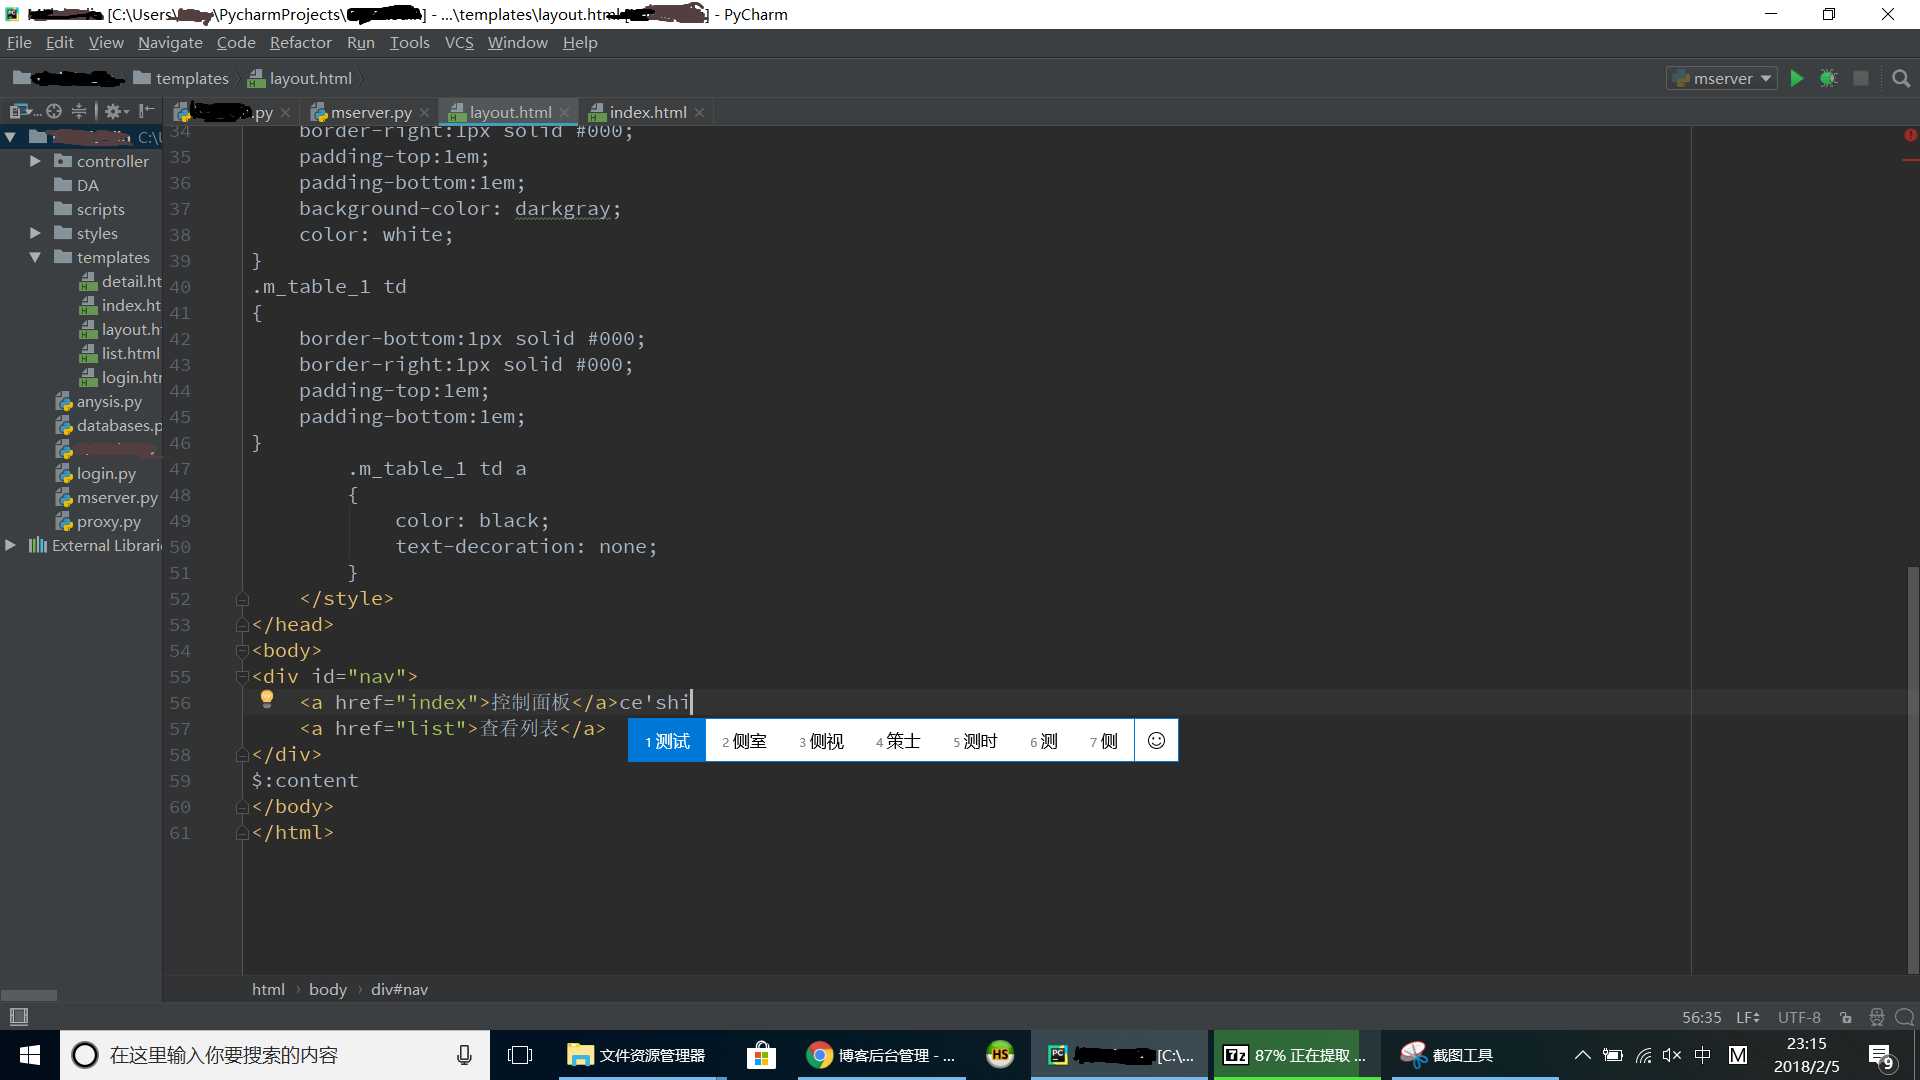
Task: Open list.html in project tree
Action: coord(120,353)
